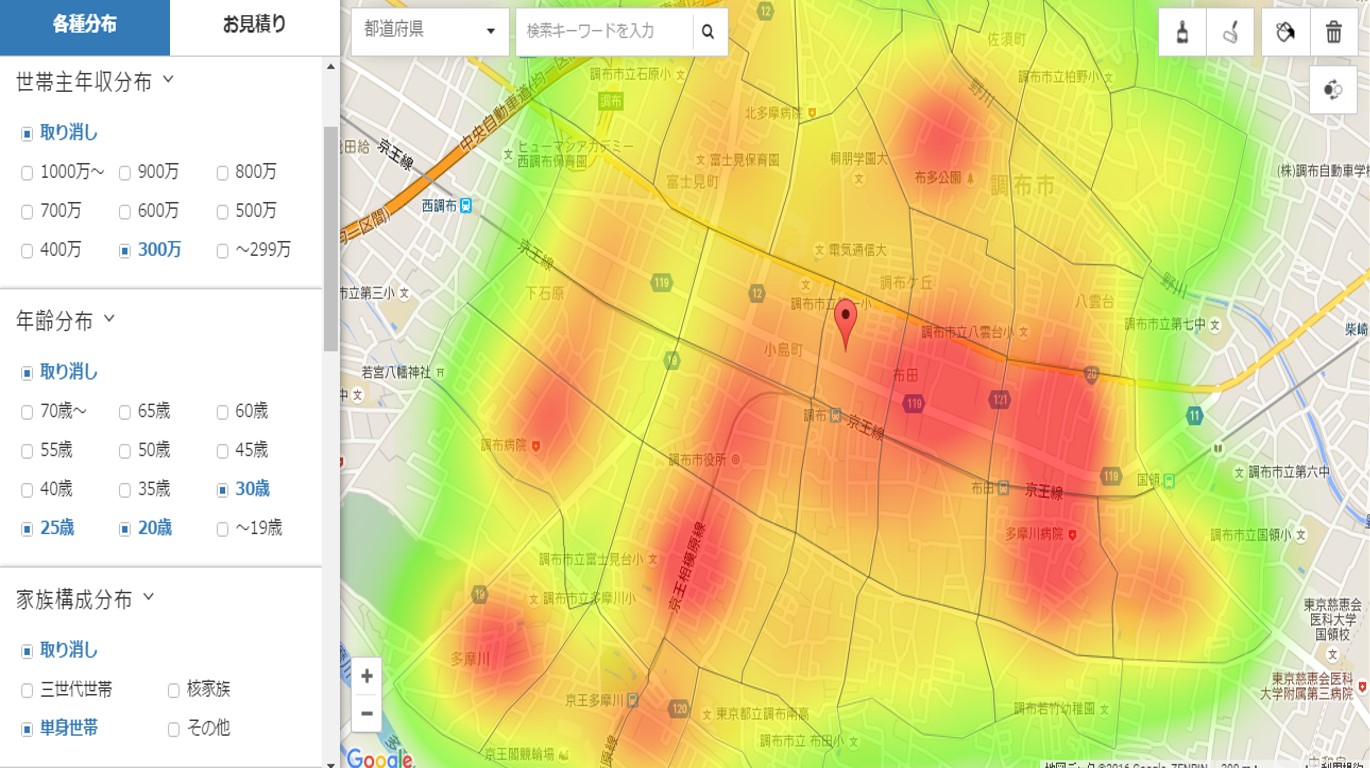The width and height of the screenshot is (1370, 768).
Task: Click the 国領 station icon
Action: pyautogui.click(x=1169, y=480)
